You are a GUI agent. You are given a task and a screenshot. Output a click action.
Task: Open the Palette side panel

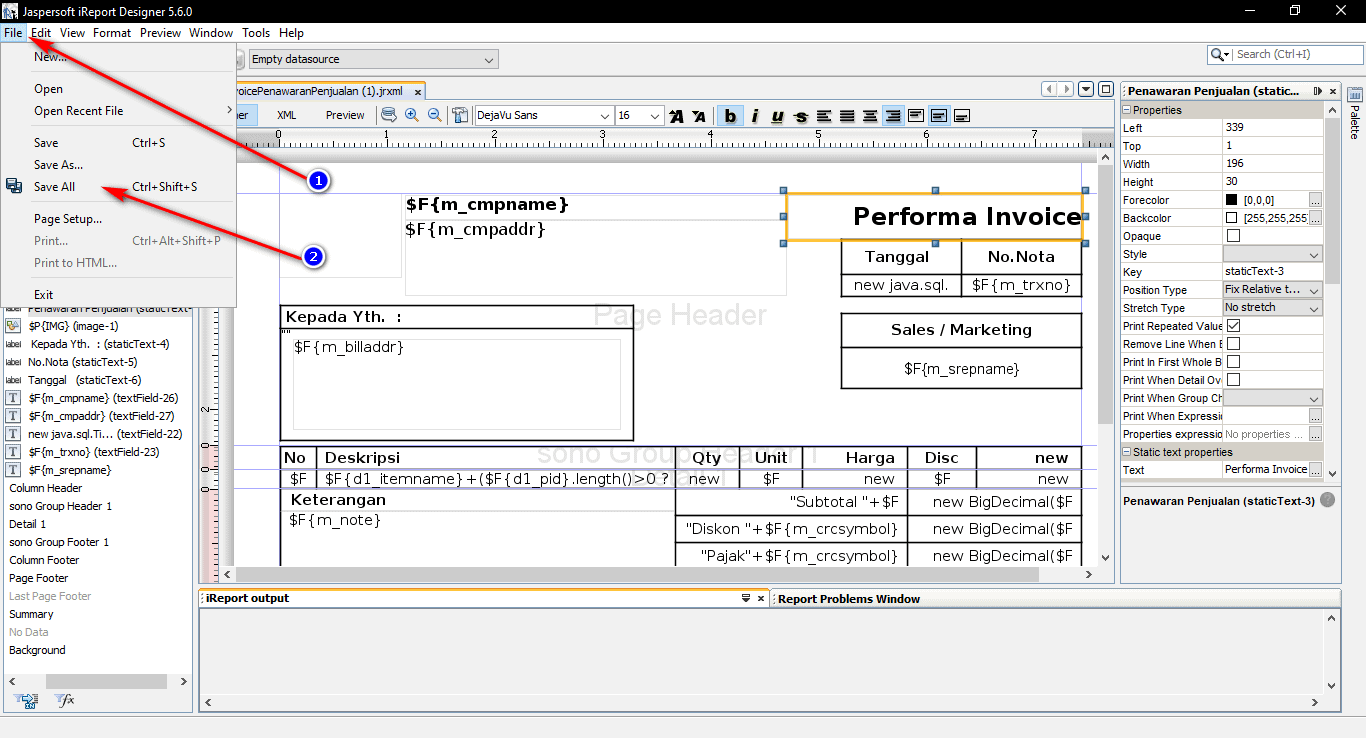1355,114
